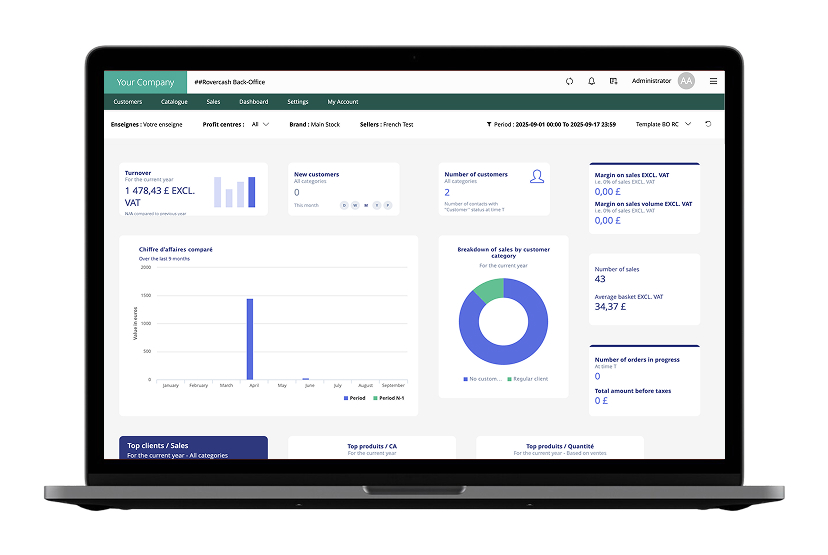Click the sync refresh icon in header
Image resolution: width=828 pixels, height=555 pixels.
[x=569, y=82]
